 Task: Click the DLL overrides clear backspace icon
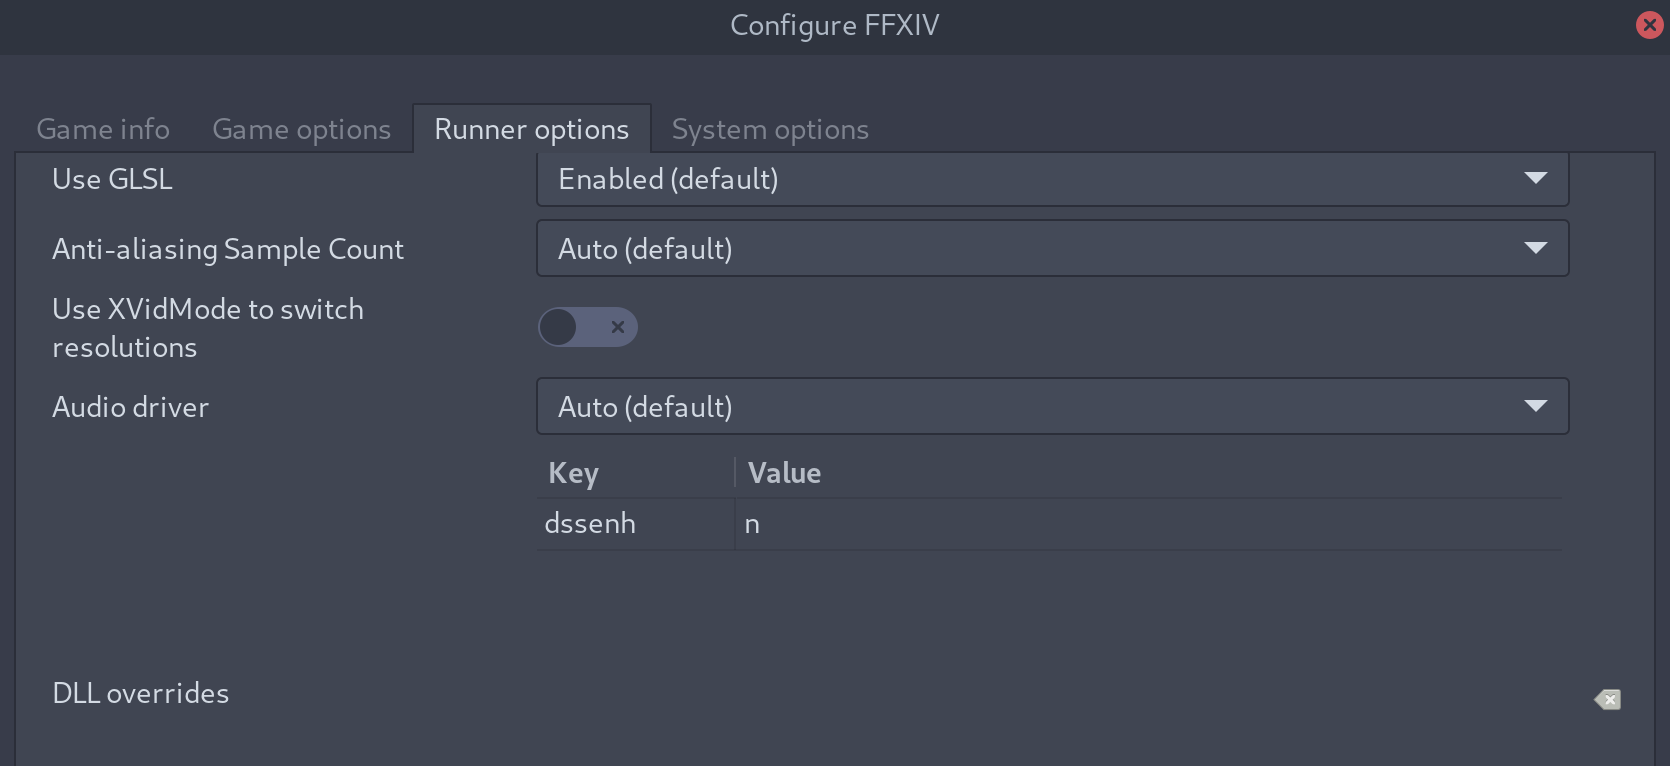point(1607,699)
